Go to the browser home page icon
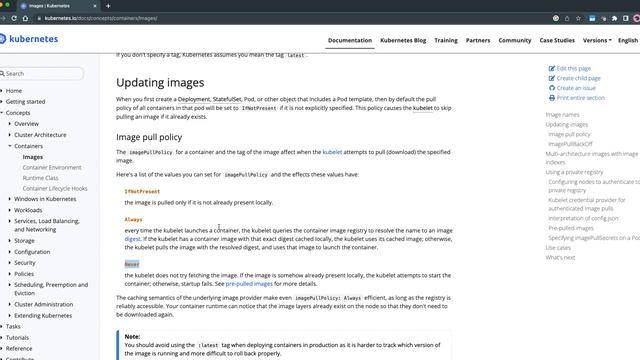The image size is (640, 360). [x=25, y=18]
